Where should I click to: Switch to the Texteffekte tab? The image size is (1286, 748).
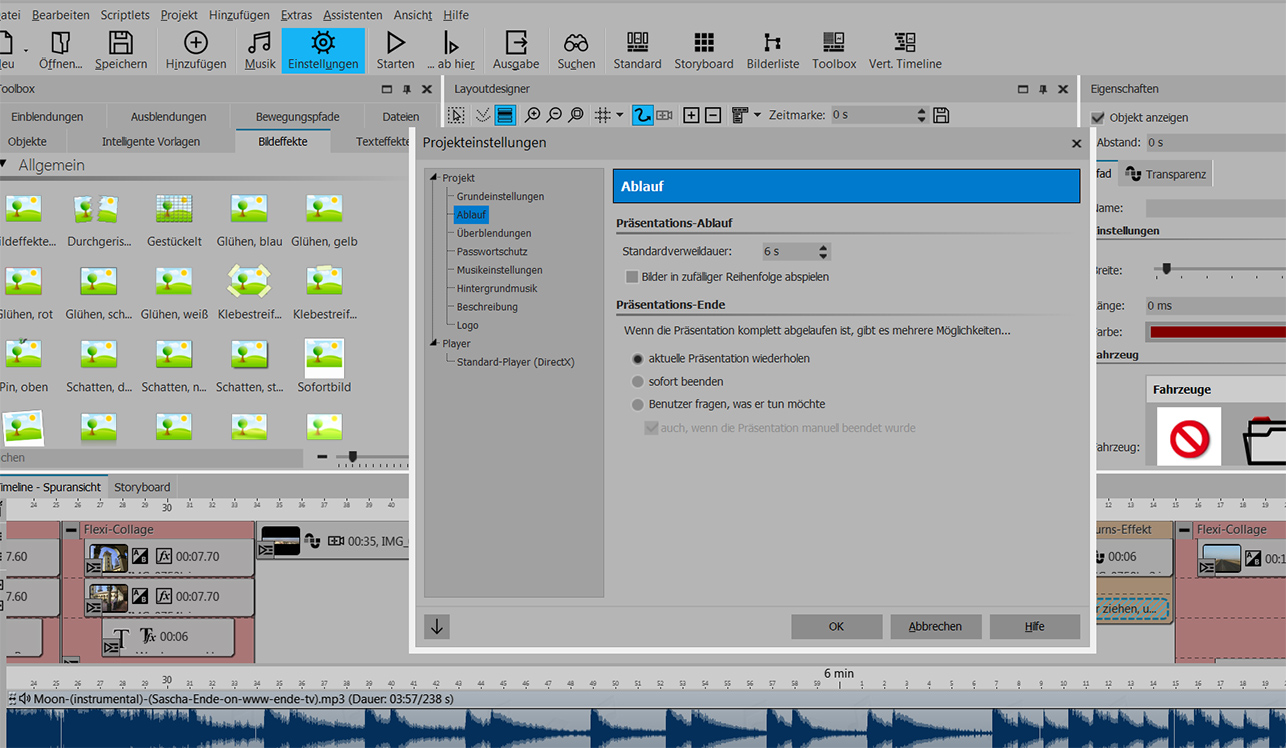pyautogui.click(x=382, y=142)
